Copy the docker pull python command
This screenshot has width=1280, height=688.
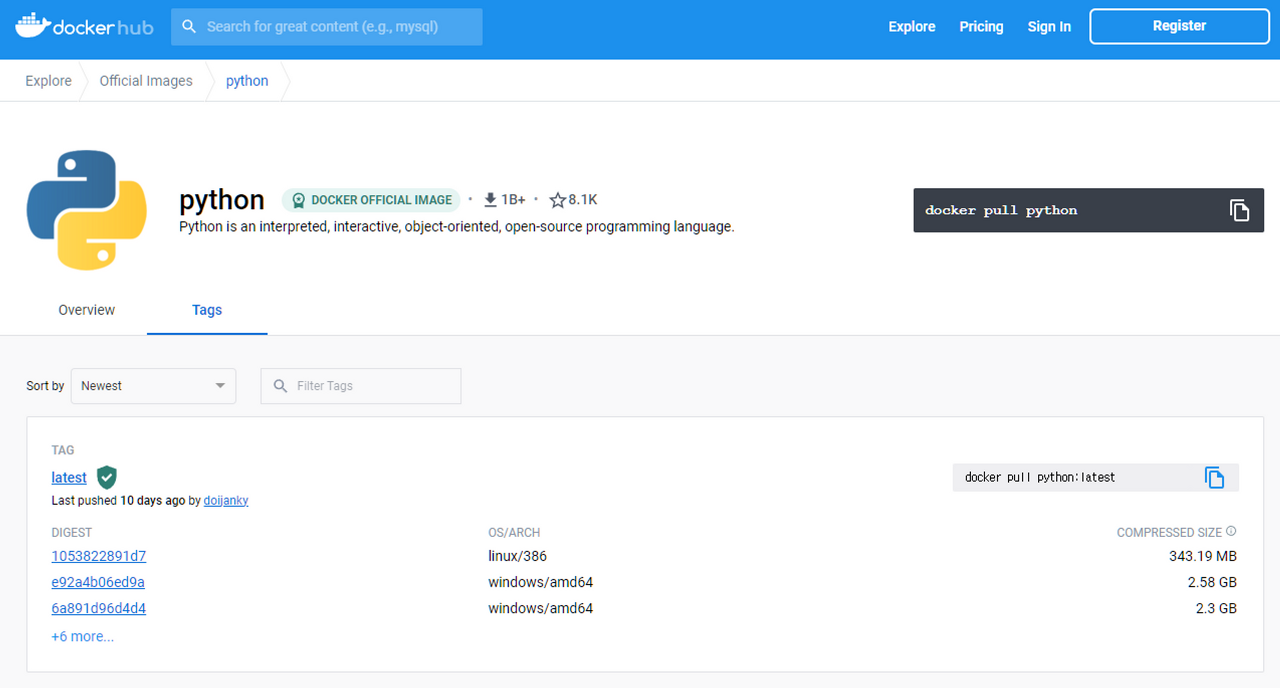1239,210
